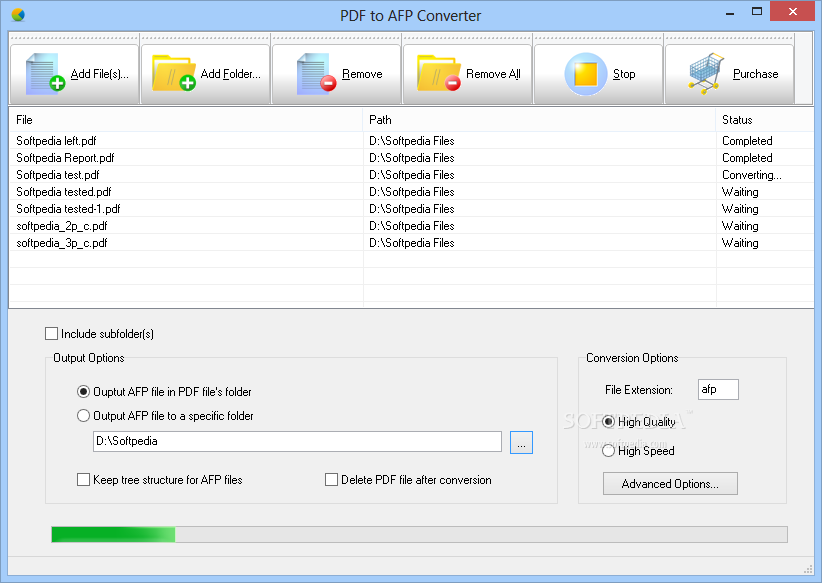822x583 pixels.
Task: Click the Add File(s) toolbar button
Action: [x=74, y=74]
